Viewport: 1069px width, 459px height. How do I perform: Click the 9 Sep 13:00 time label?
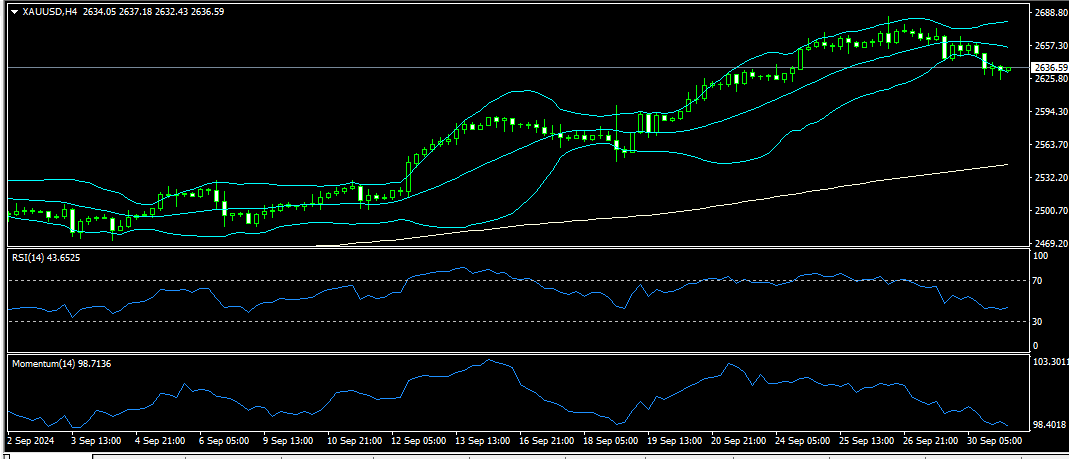(289, 439)
